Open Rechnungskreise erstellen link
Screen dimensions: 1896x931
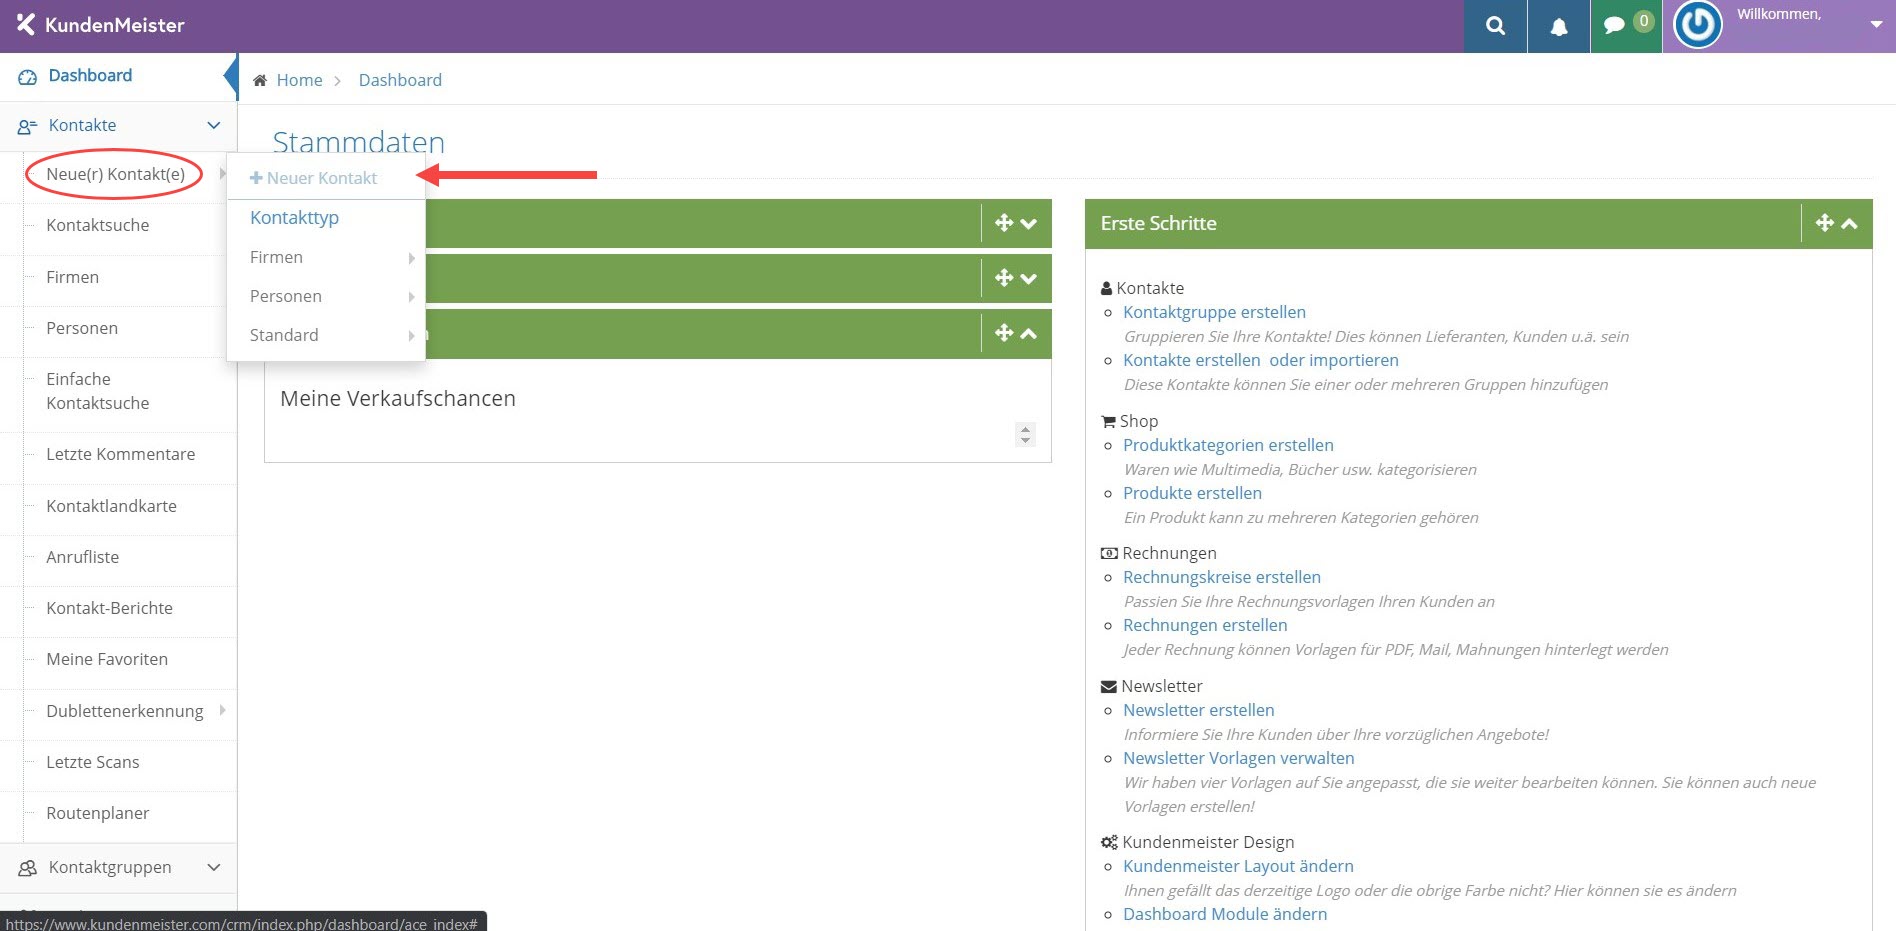pos(1221,577)
